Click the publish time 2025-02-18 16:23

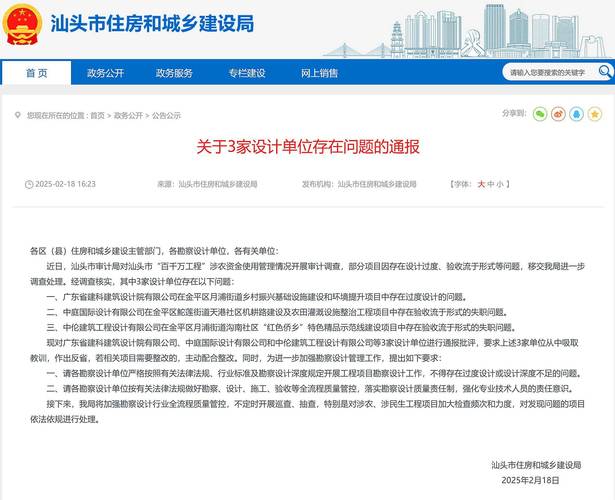pyautogui.click(x=66, y=184)
